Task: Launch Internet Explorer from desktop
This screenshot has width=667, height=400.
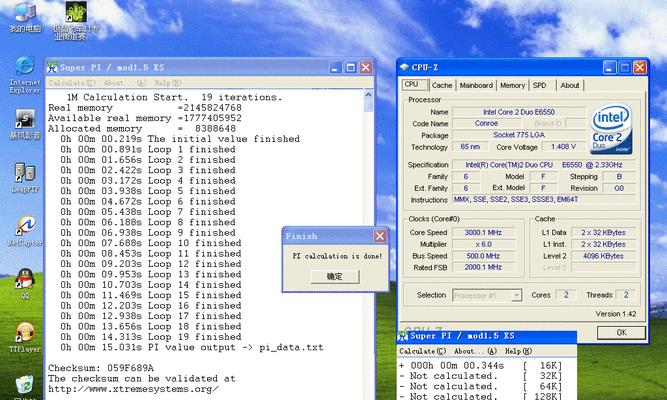Action: click(25, 75)
